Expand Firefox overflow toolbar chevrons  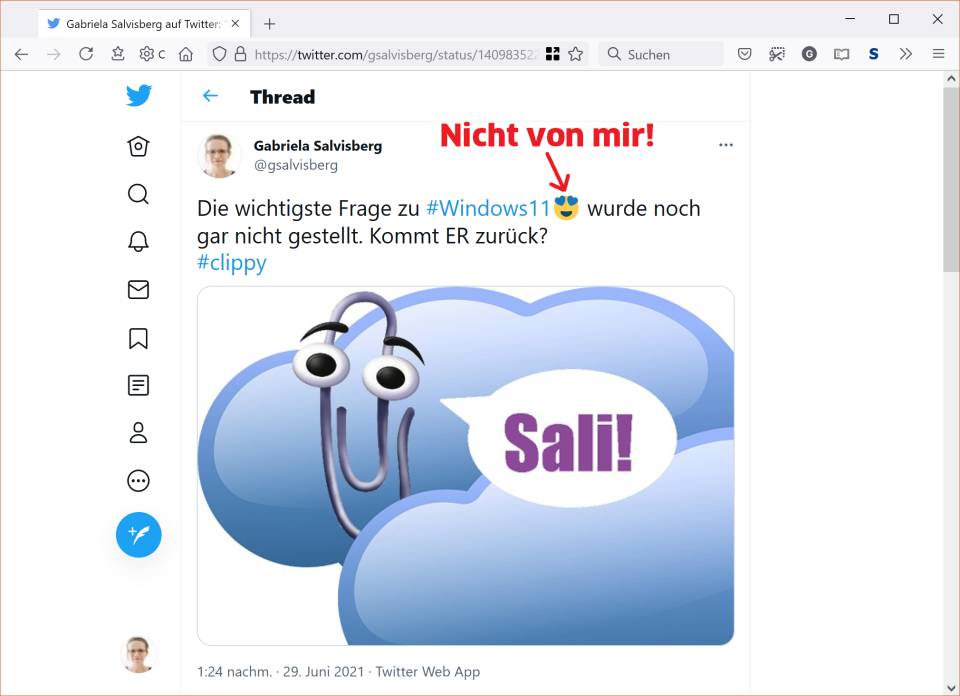pos(906,54)
